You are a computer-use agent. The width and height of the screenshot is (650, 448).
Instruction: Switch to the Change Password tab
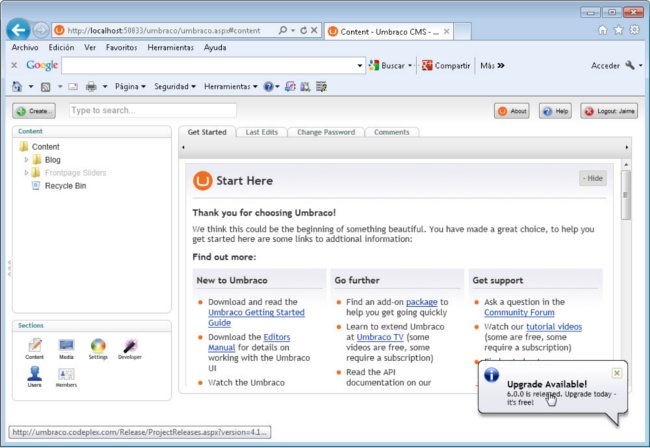[326, 132]
